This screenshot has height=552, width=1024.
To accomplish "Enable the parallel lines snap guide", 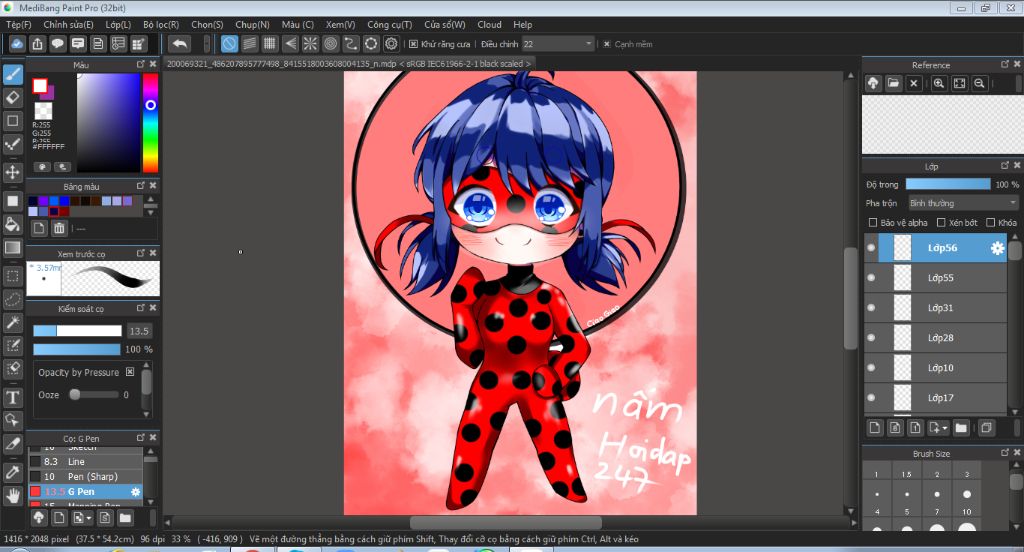I will 249,44.
